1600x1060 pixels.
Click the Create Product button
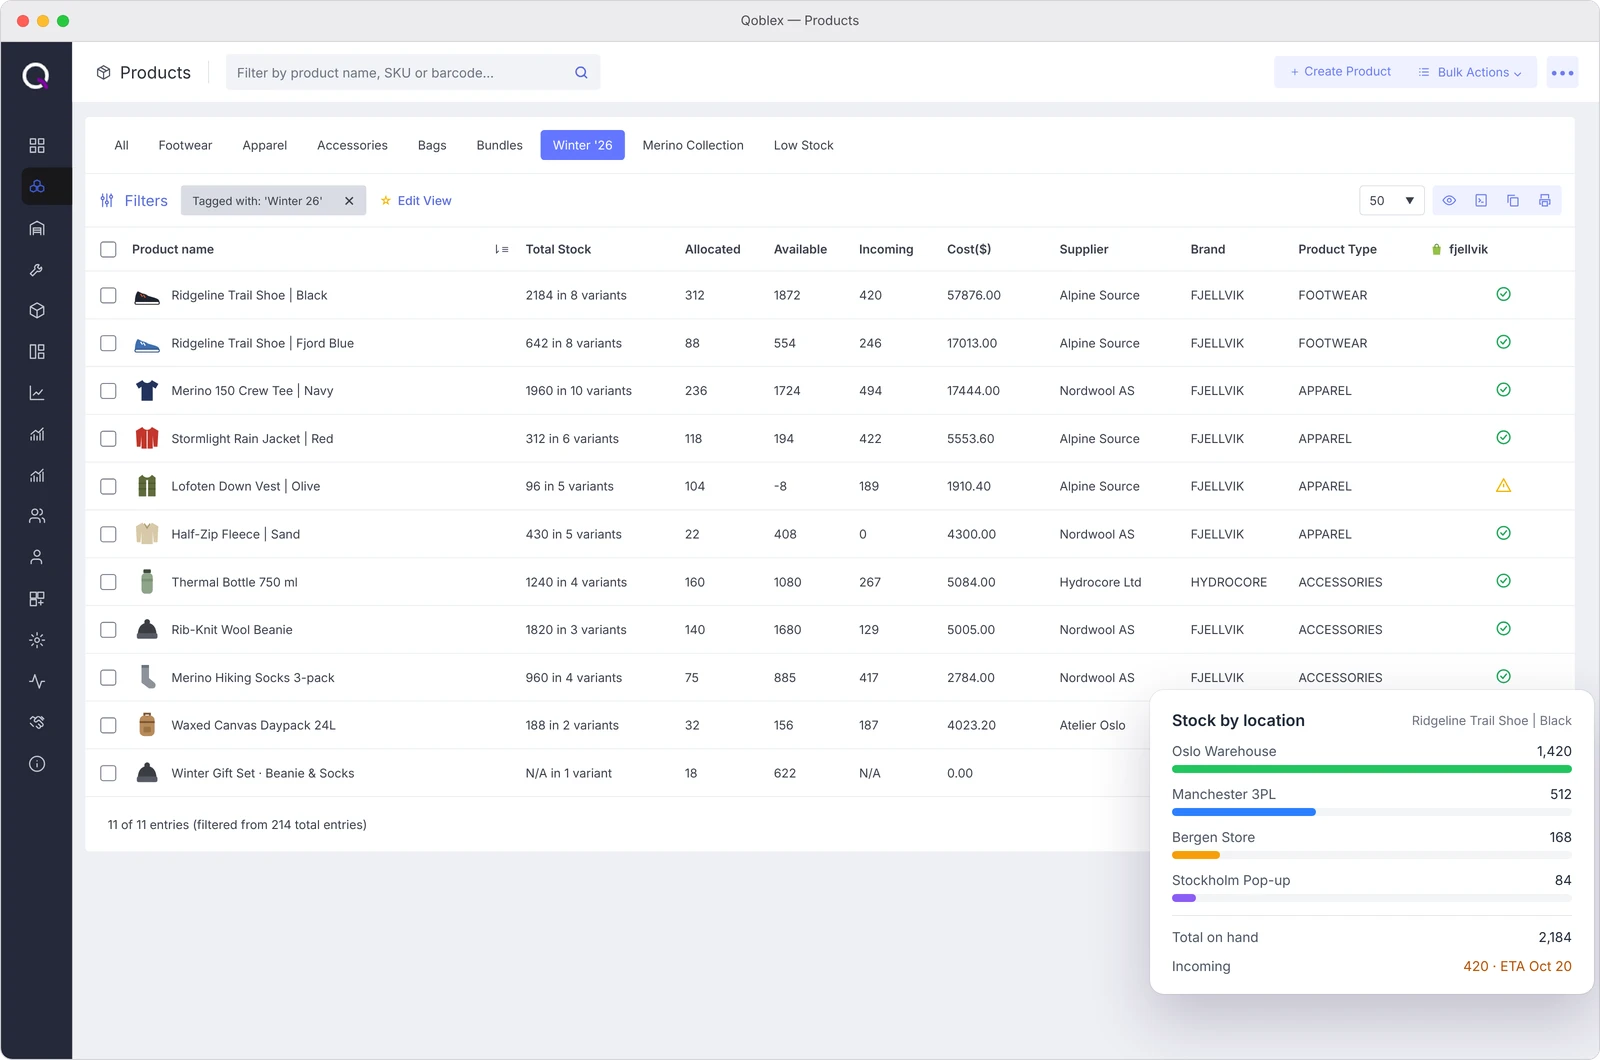[x=1341, y=72]
